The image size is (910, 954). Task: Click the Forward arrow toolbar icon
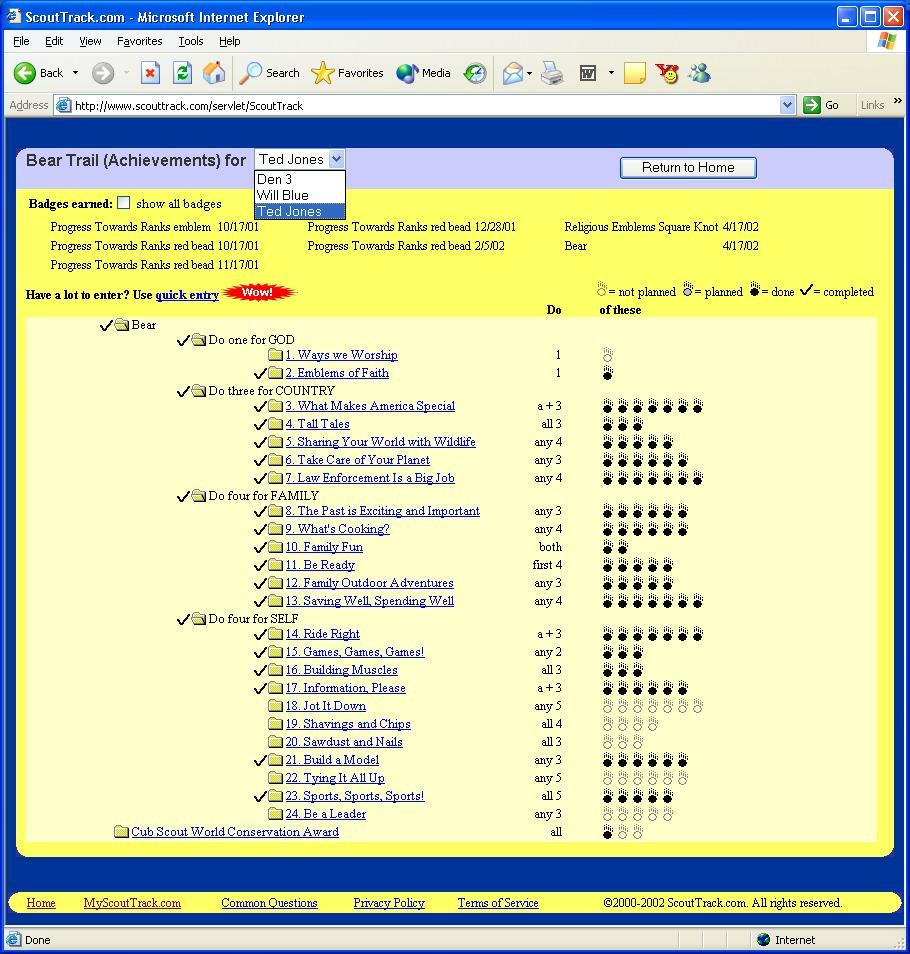point(103,73)
